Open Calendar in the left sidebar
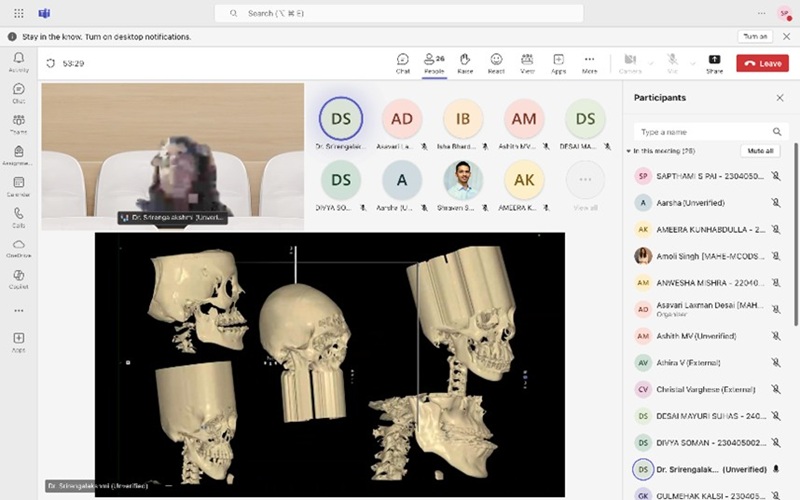Image resolution: width=800 pixels, height=500 pixels. [18, 187]
